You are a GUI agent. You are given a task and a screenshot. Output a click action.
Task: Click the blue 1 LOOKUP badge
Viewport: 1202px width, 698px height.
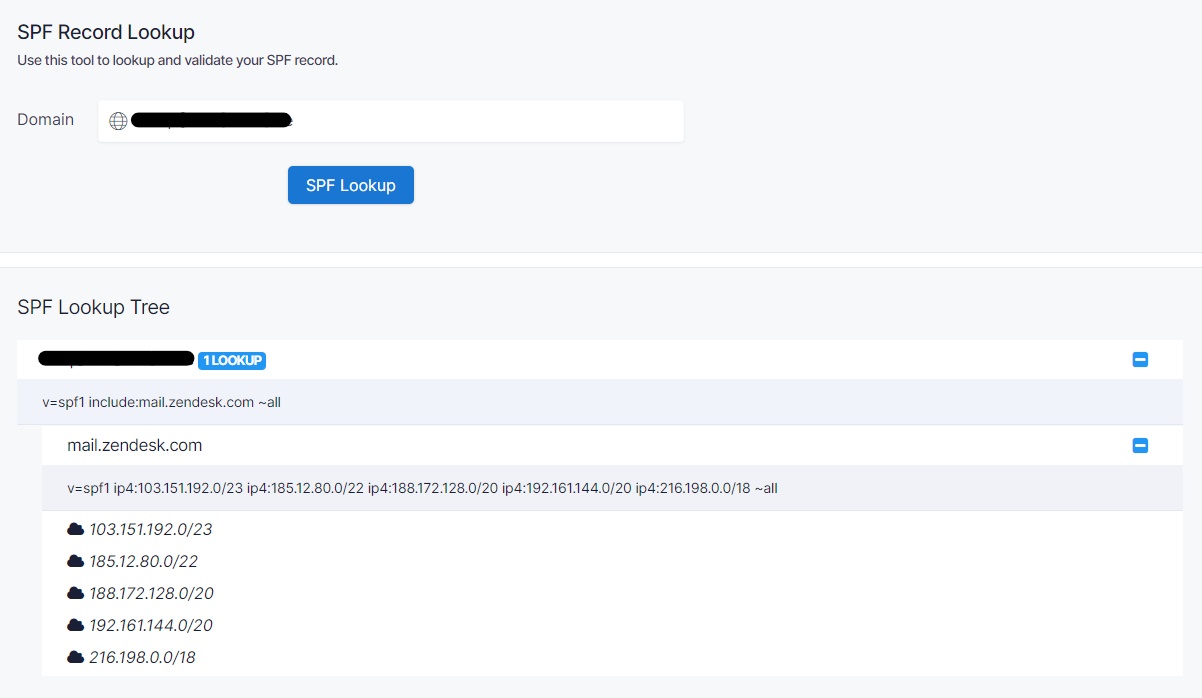point(232,360)
